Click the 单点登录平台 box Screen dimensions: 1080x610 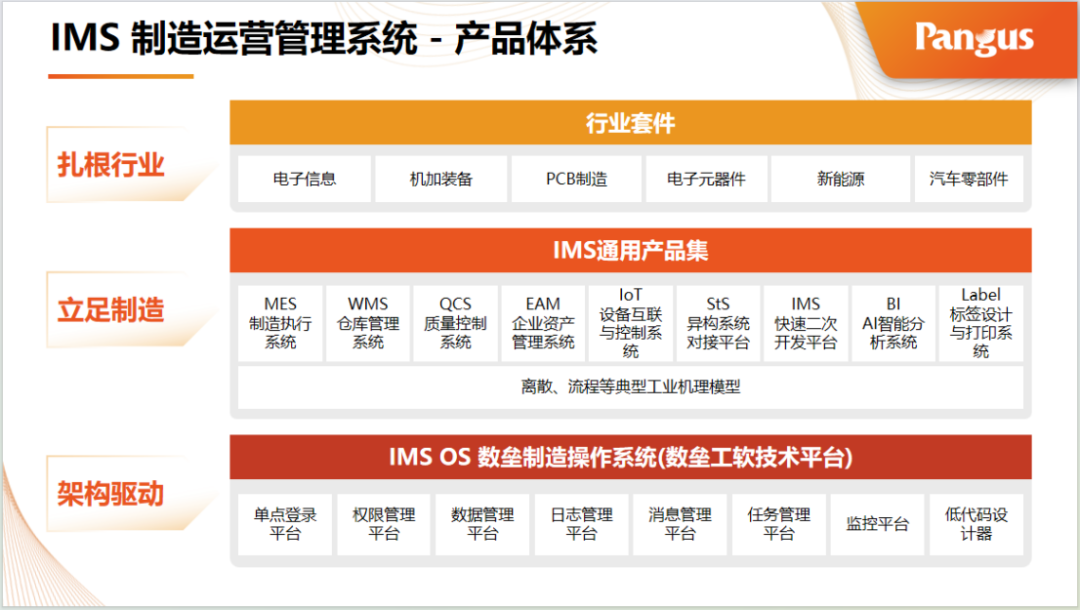[285, 524]
